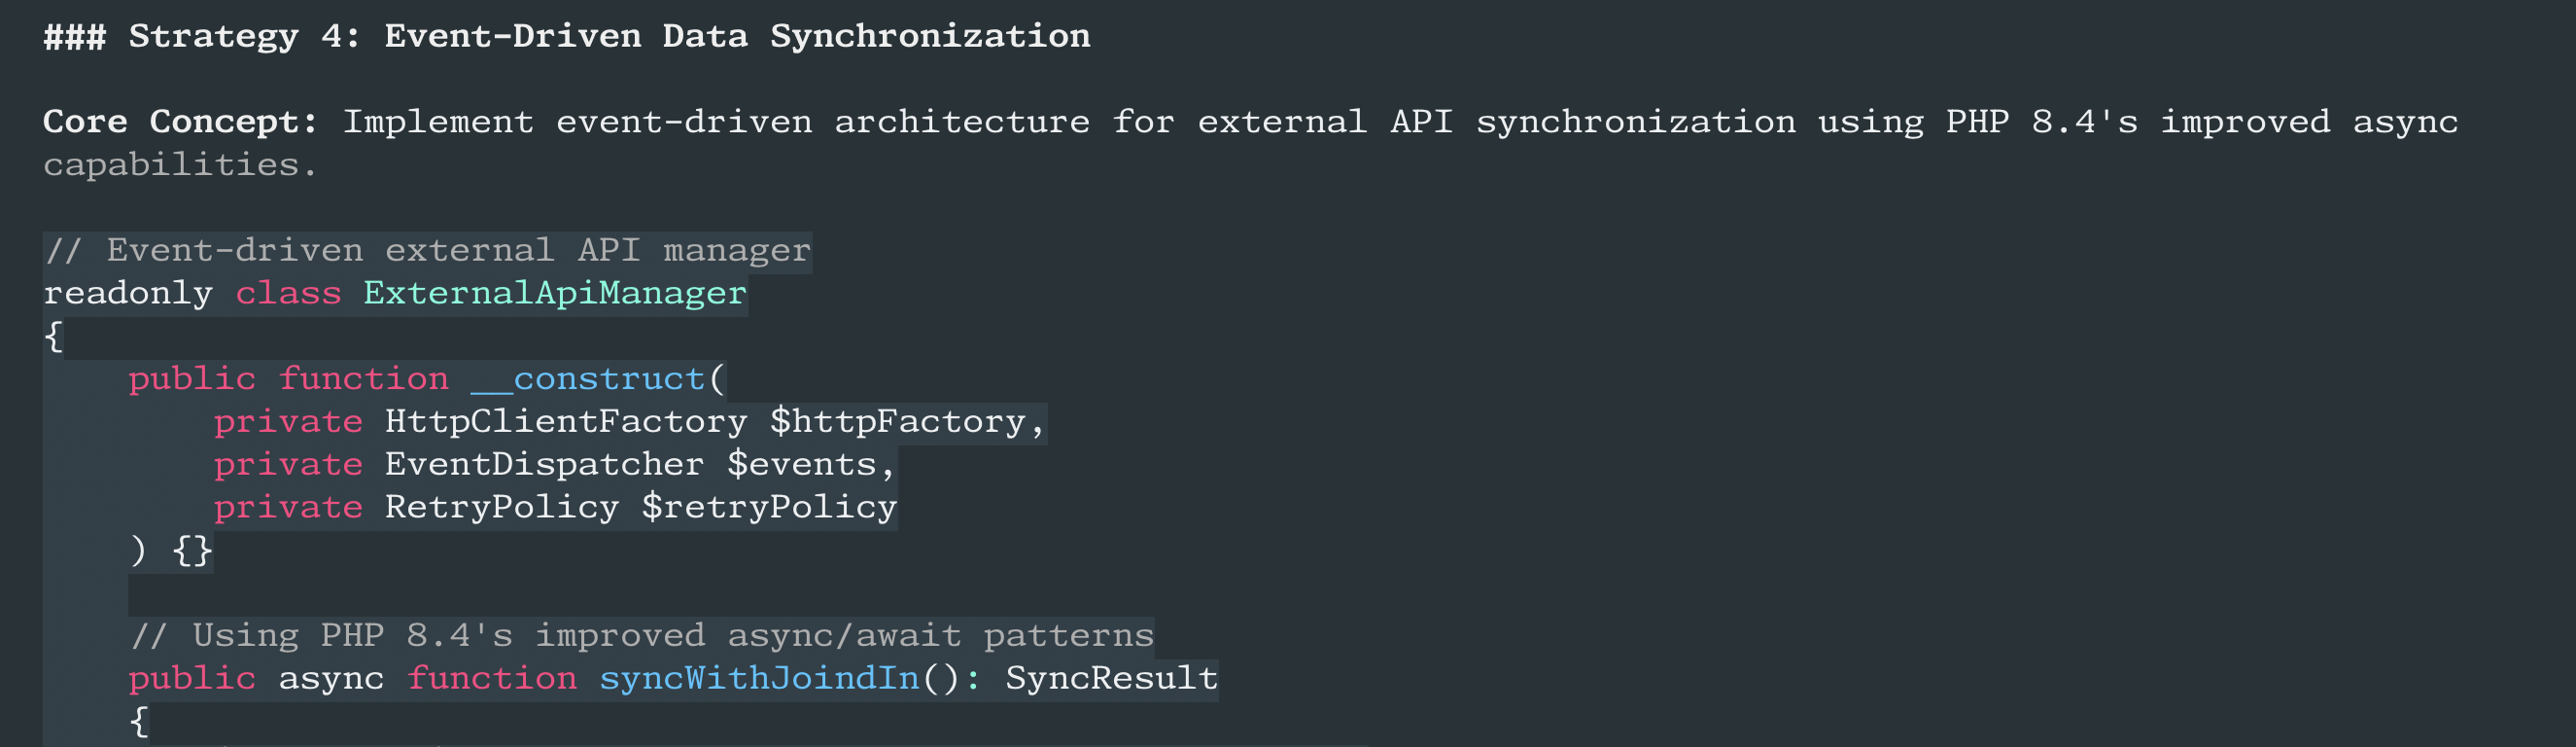Click the '$httpFactory' variable
This screenshot has width=2576, height=747.
coord(897,422)
